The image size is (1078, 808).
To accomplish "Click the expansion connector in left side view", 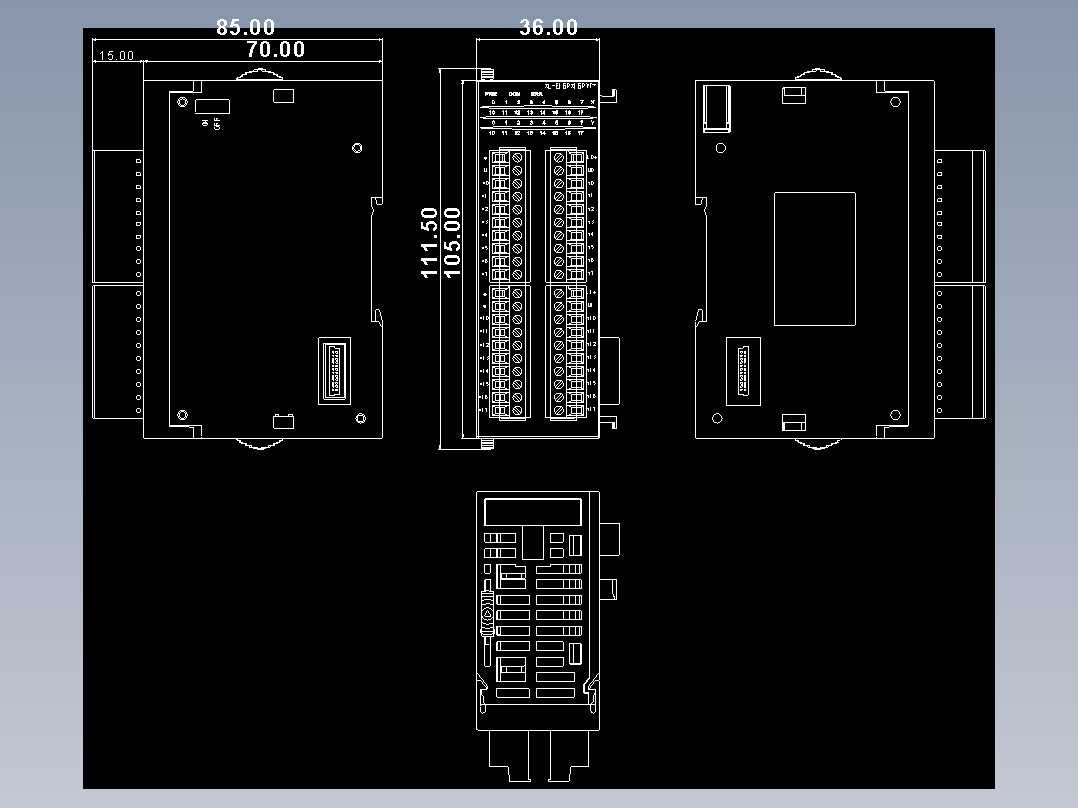I will tap(335, 371).
